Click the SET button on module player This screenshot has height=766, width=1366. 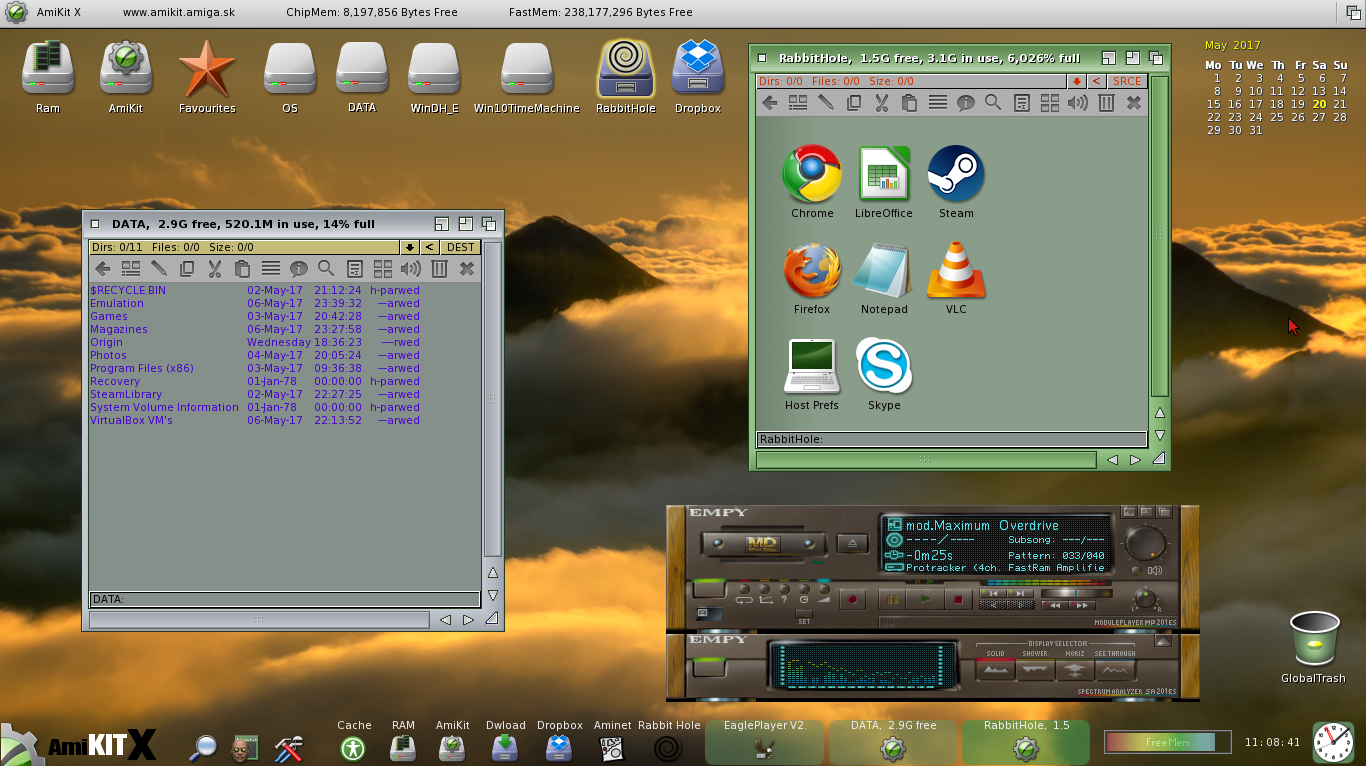(x=804, y=614)
